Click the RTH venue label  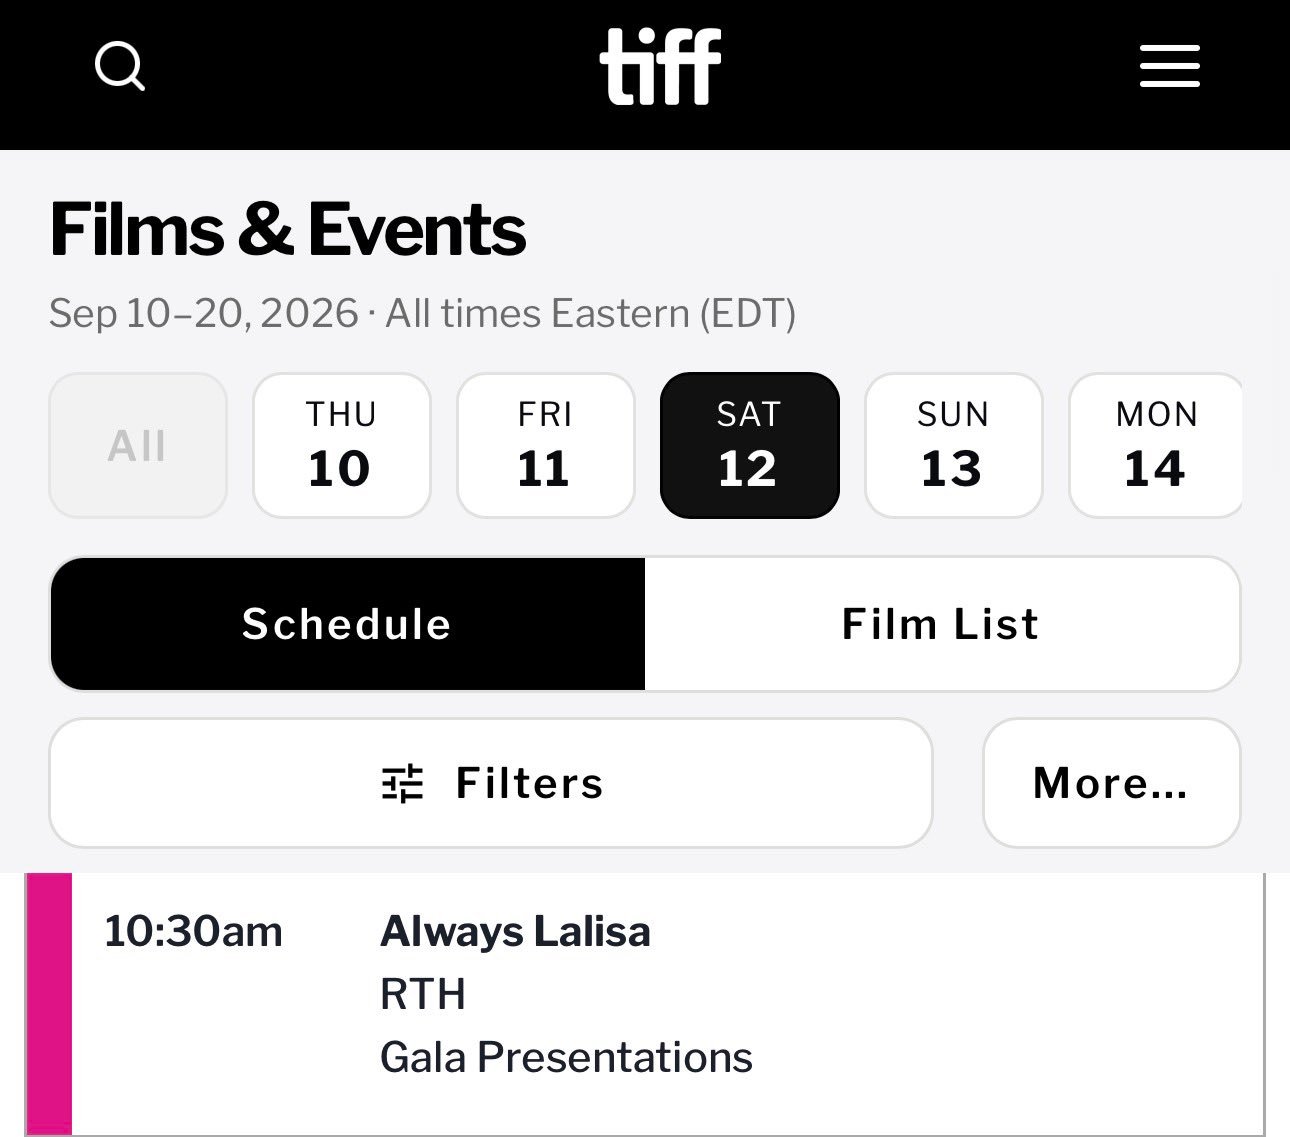tap(423, 995)
